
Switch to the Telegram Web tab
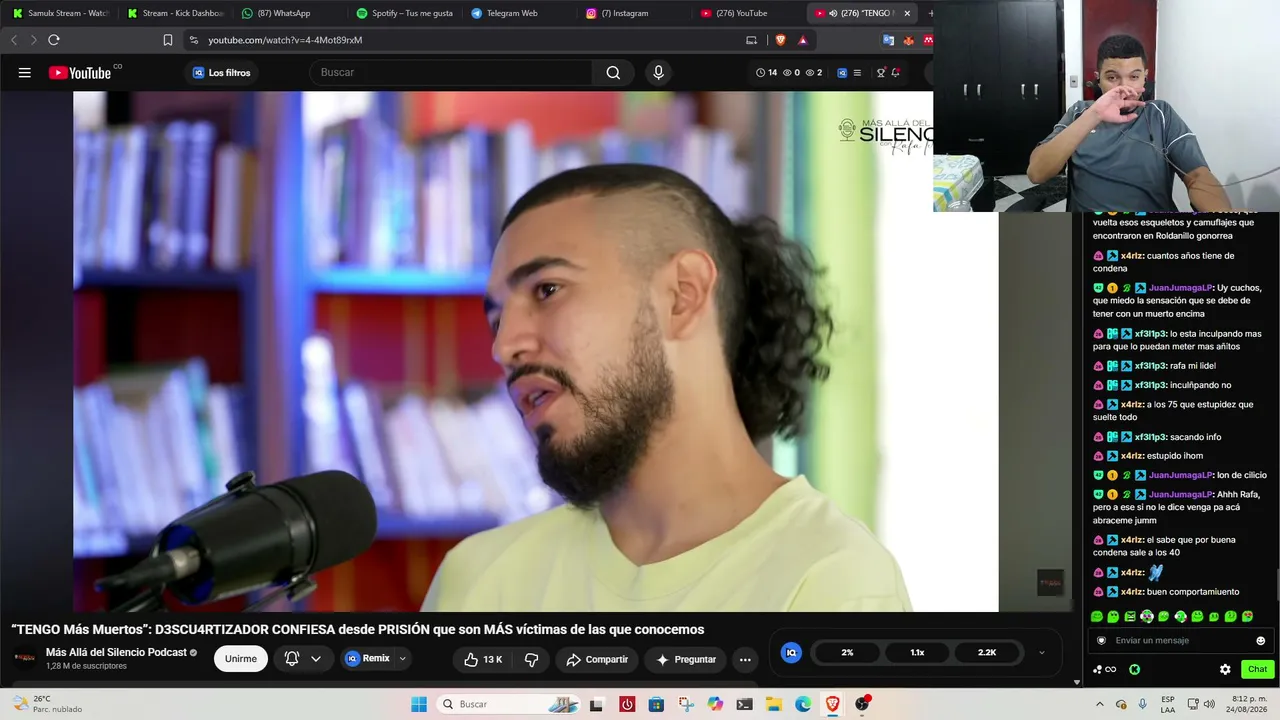tap(519, 13)
